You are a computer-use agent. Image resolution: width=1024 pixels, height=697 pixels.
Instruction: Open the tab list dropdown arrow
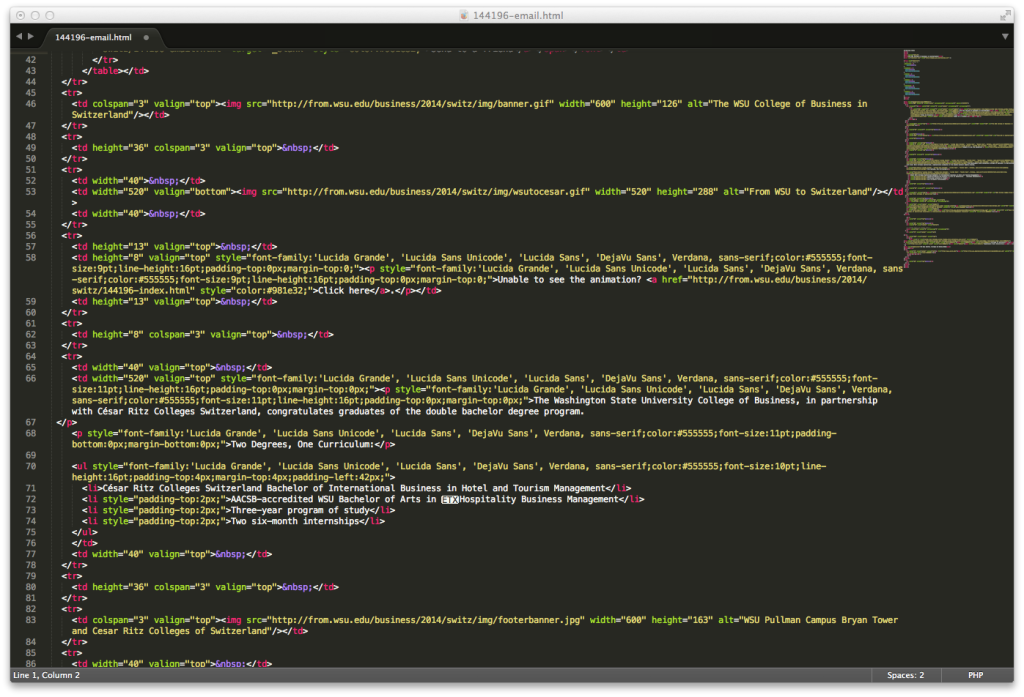click(x=1005, y=37)
